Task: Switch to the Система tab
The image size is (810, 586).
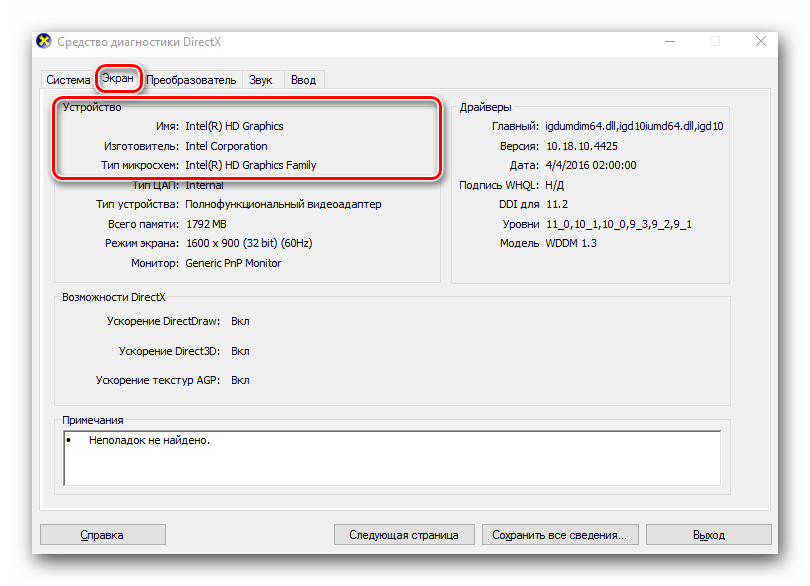Action: coord(68,80)
